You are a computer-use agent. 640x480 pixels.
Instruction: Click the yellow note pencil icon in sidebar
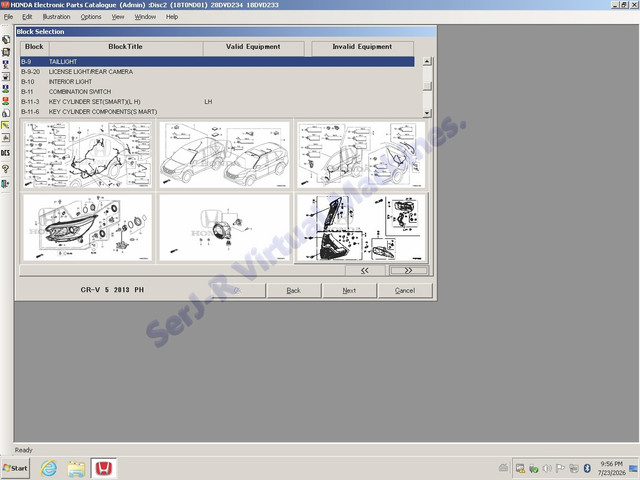pyautogui.click(x=6, y=125)
